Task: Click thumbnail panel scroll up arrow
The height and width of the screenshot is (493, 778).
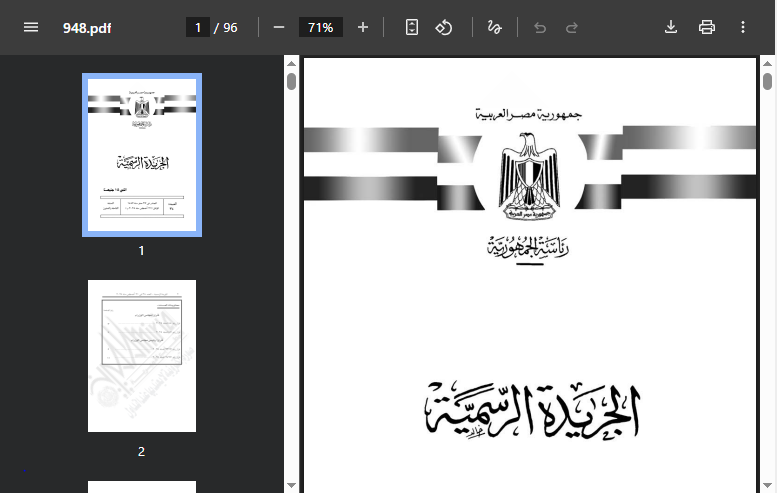Action: click(x=291, y=63)
